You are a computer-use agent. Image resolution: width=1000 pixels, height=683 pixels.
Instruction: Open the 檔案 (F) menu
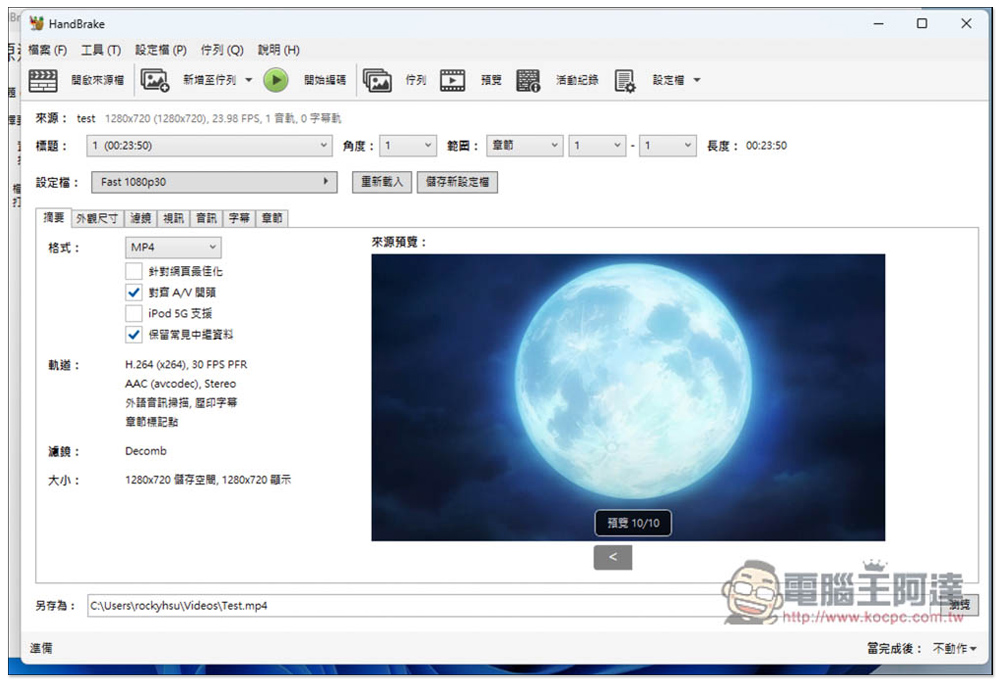click(47, 50)
